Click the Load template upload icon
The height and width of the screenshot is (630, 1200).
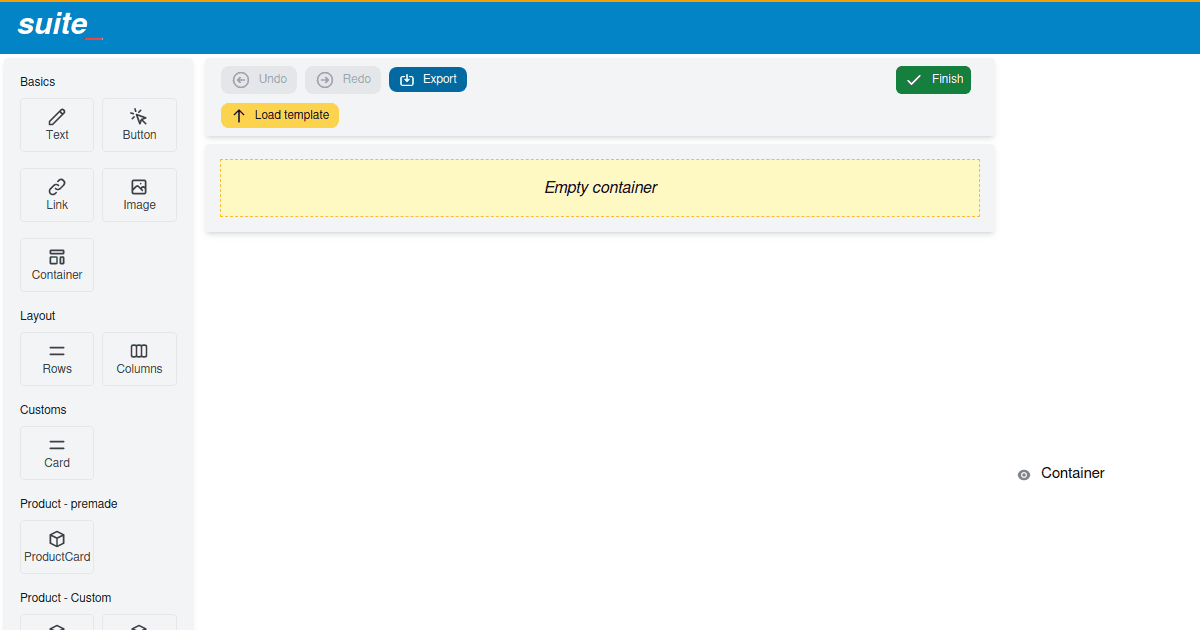(x=237, y=115)
